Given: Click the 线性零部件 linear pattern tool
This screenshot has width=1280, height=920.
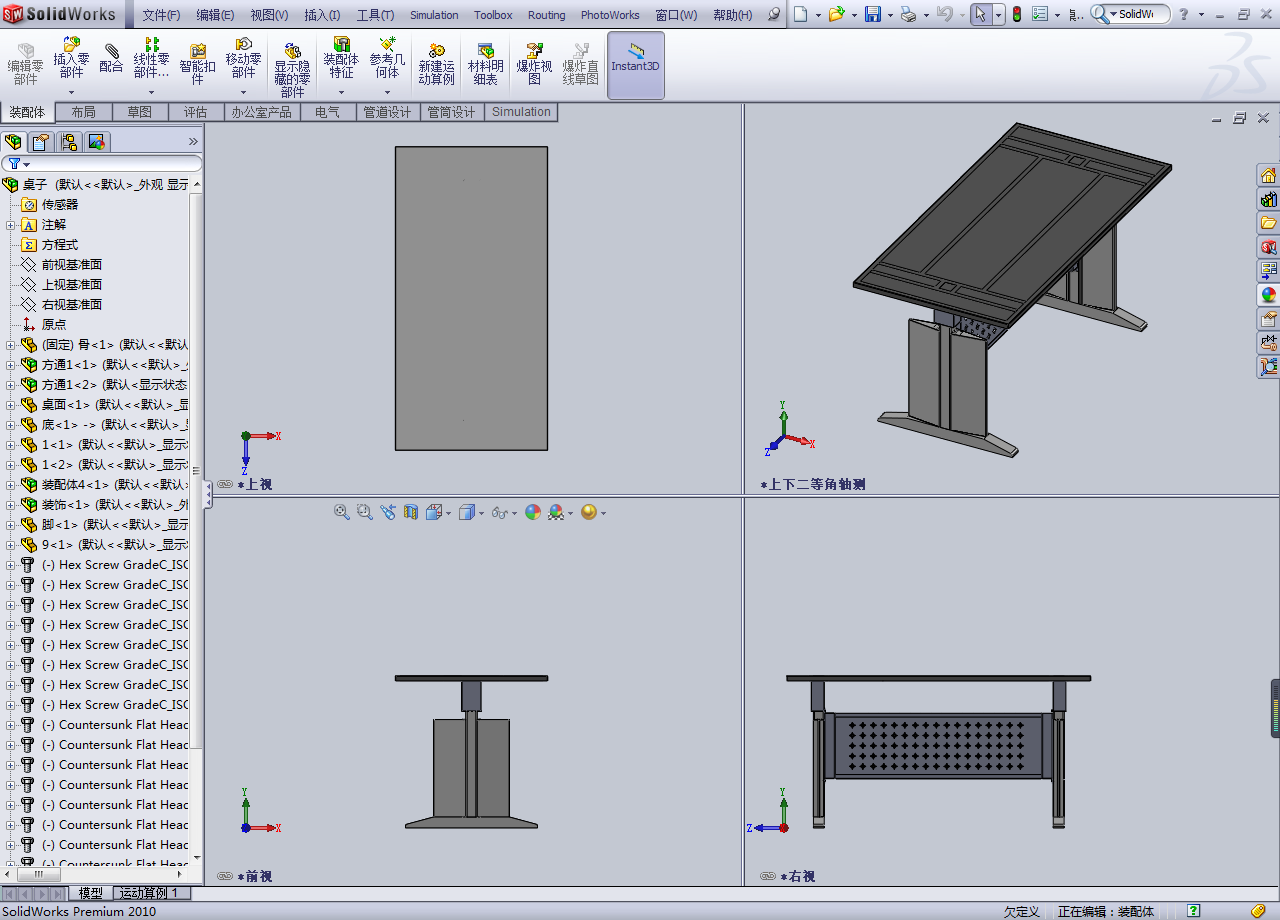Looking at the screenshot, I should (152, 58).
